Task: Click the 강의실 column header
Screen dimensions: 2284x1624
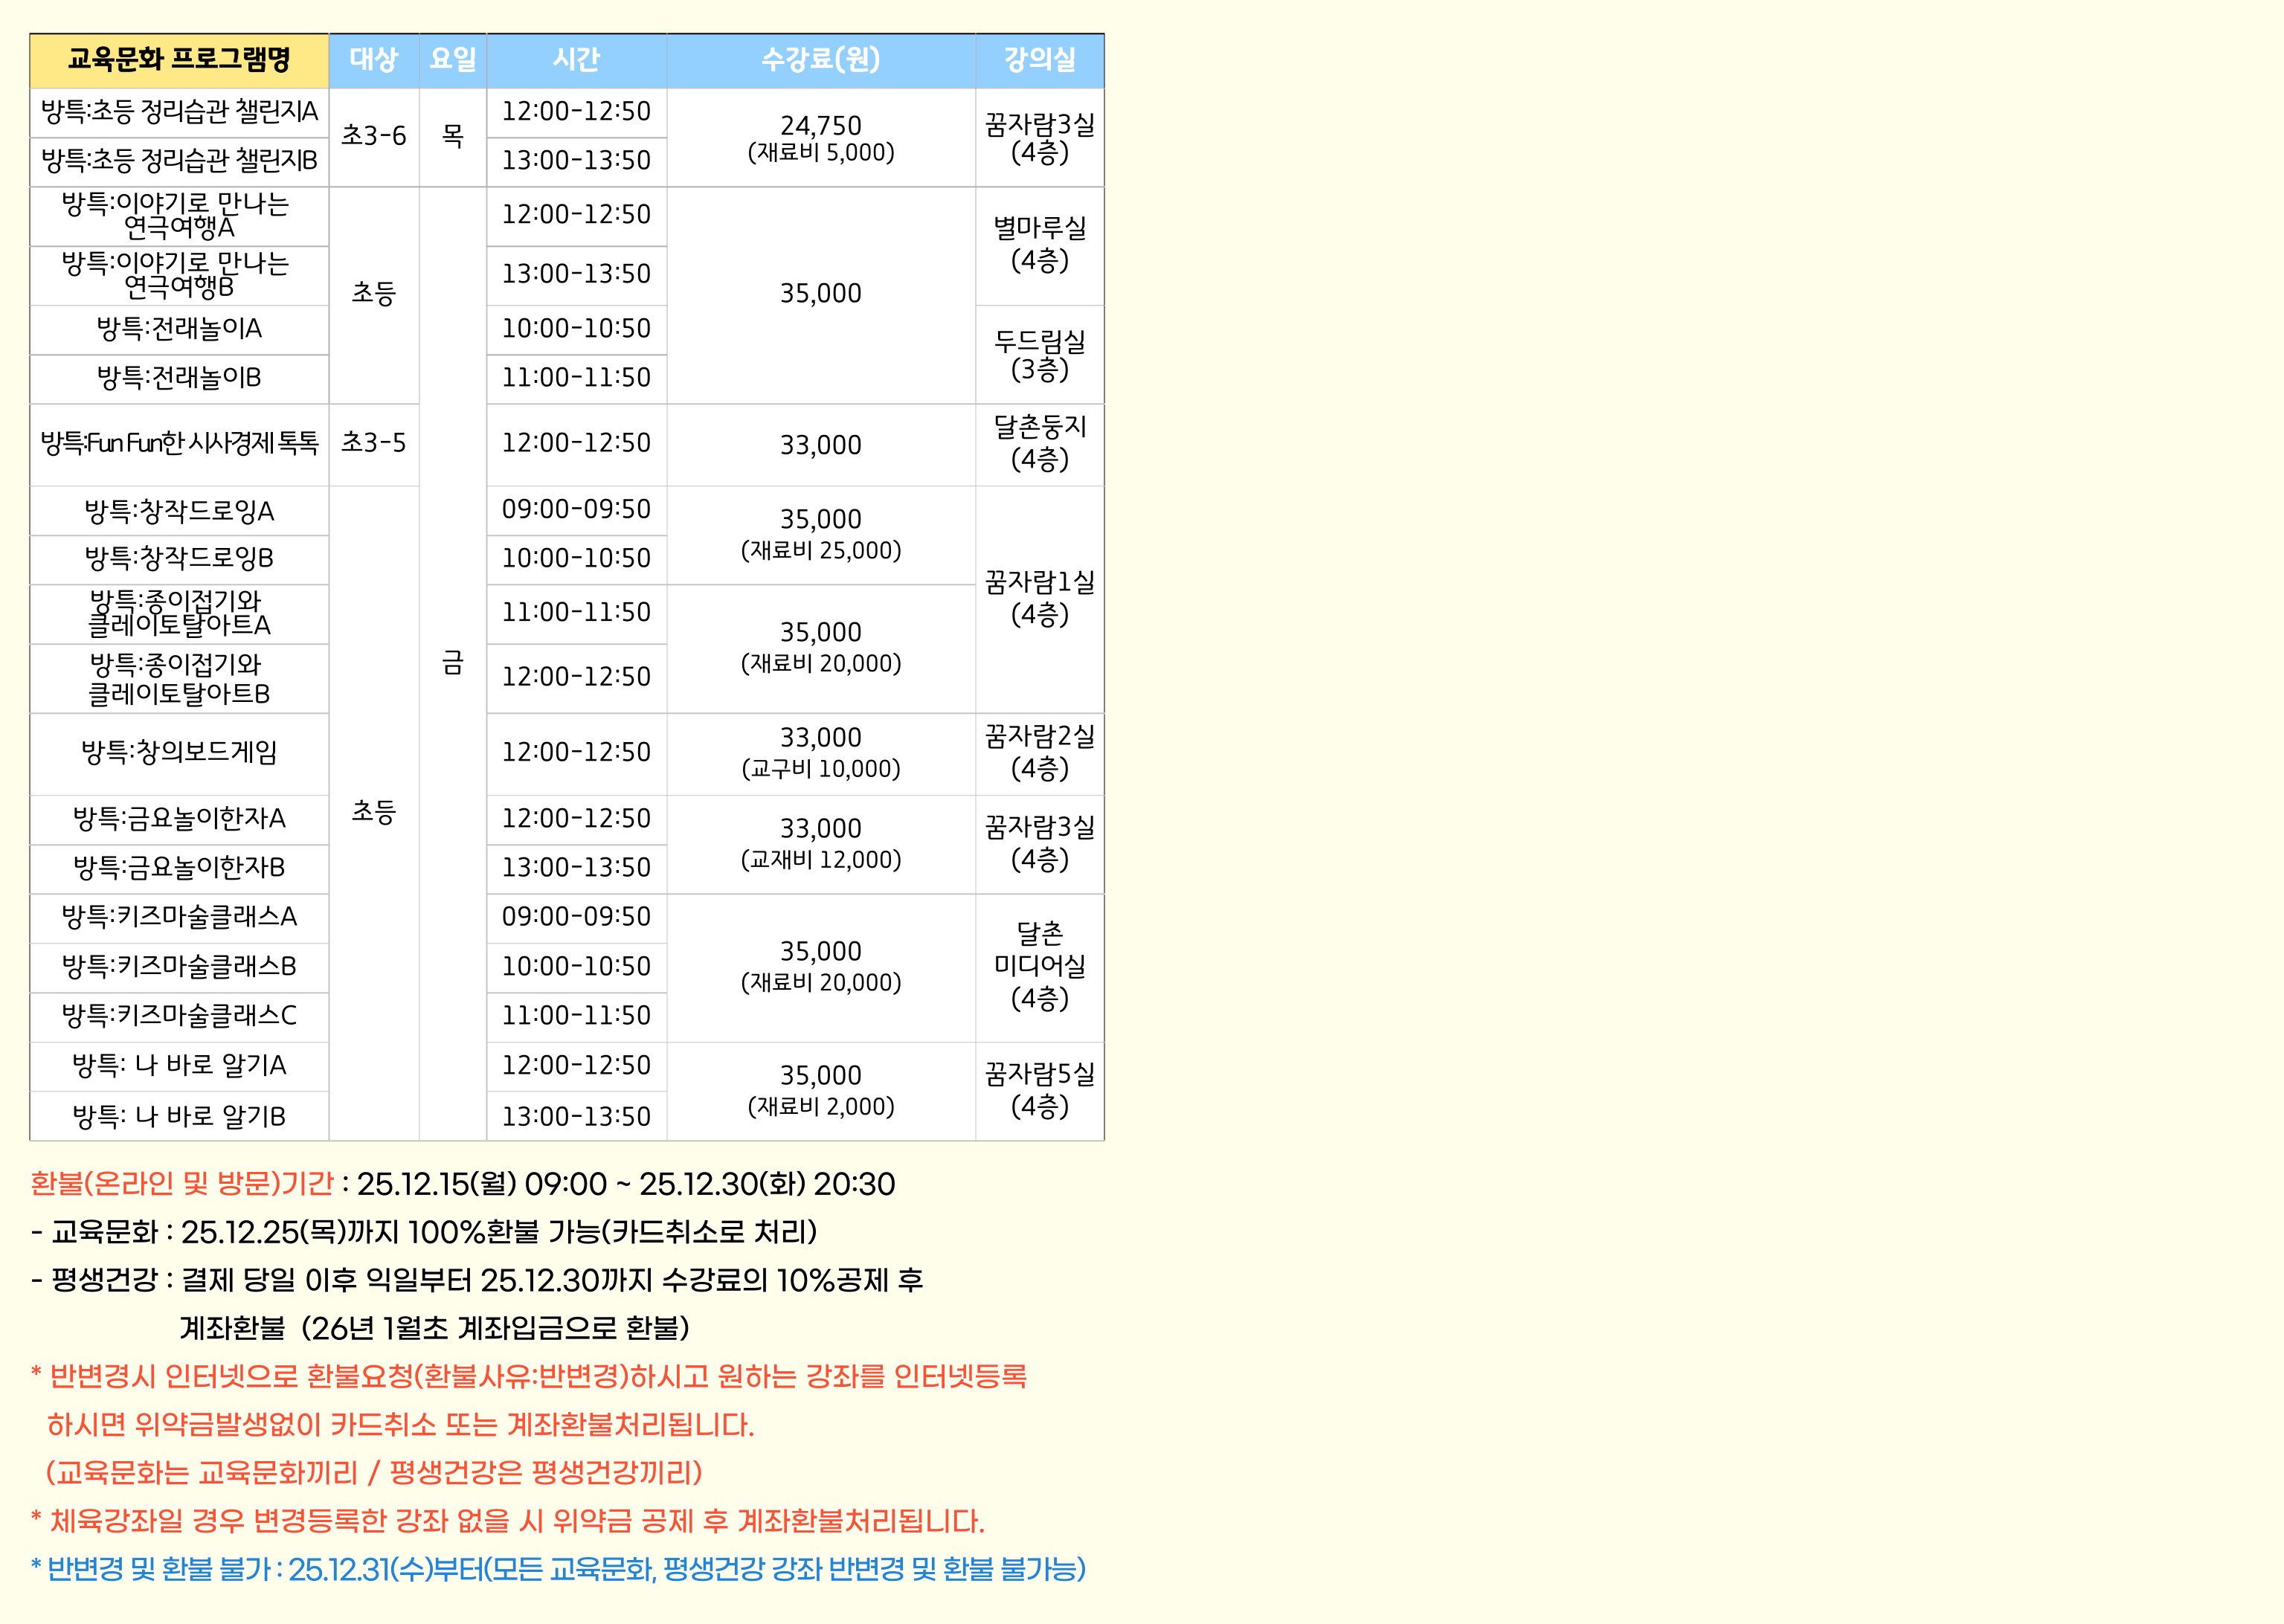Action: pos(1039,60)
